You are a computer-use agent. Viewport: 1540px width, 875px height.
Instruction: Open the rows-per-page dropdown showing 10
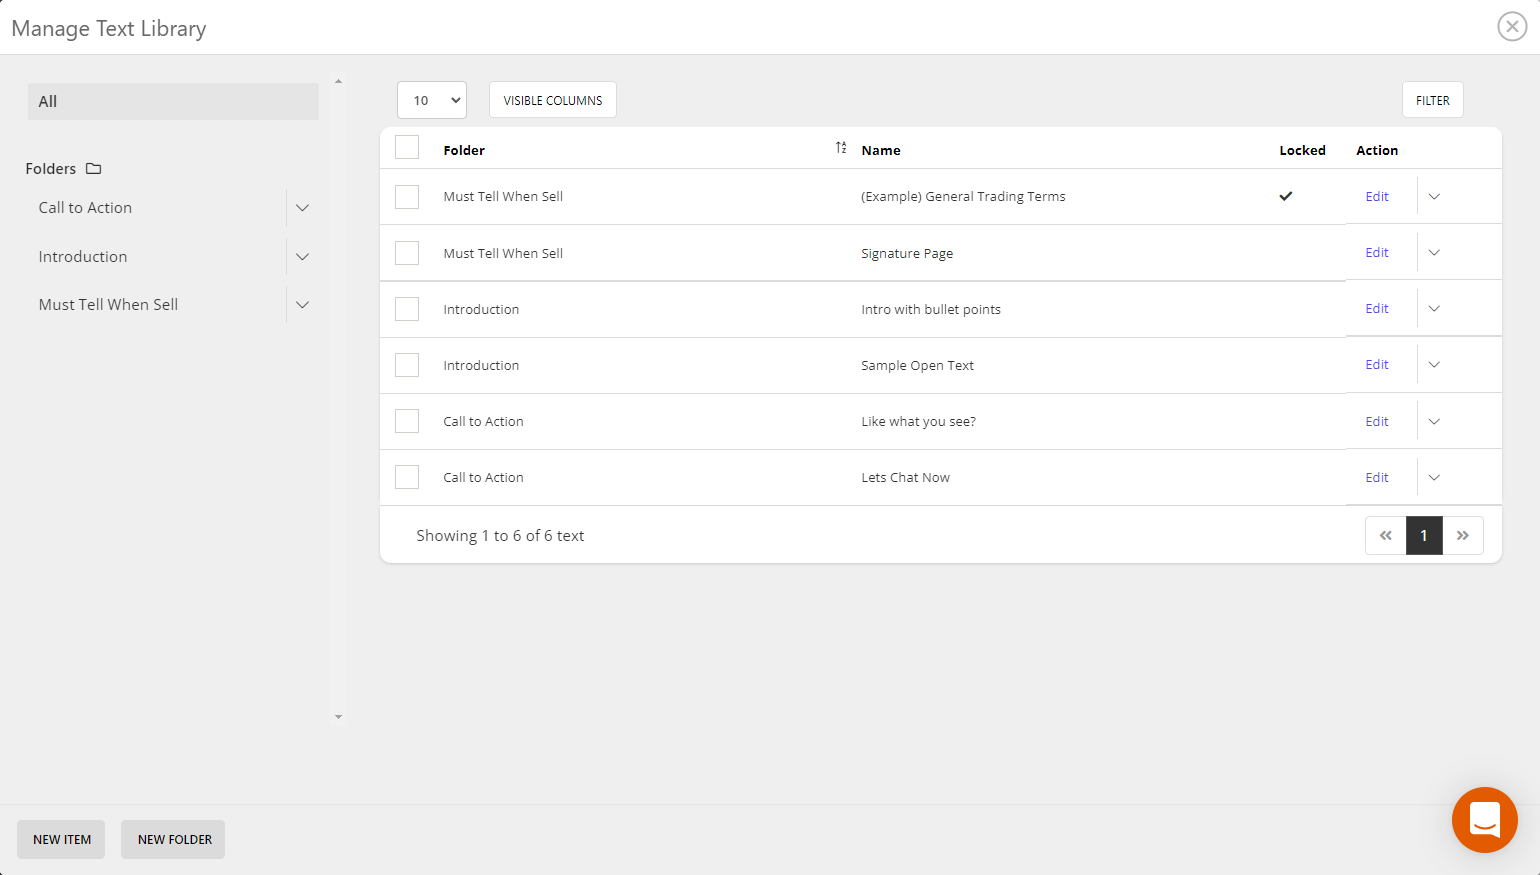432,100
